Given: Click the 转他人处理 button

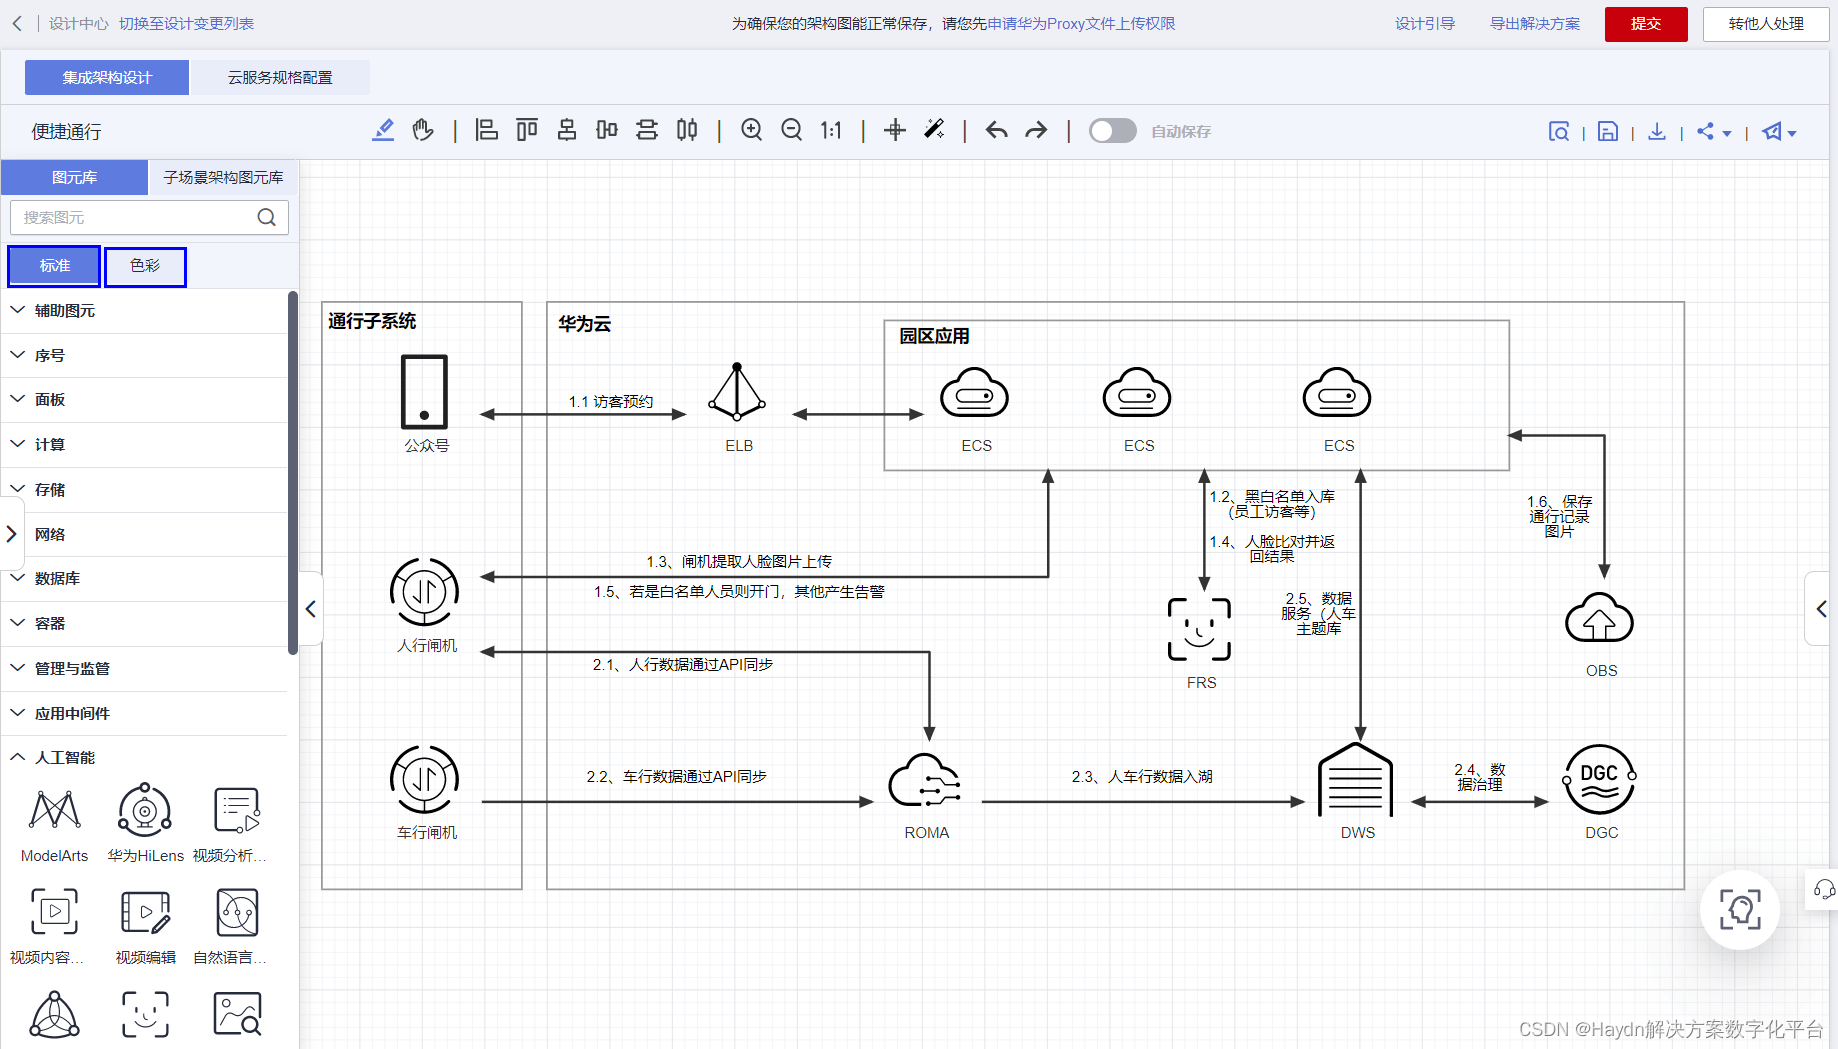Looking at the screenshot, I should [x=1766, y=24].
